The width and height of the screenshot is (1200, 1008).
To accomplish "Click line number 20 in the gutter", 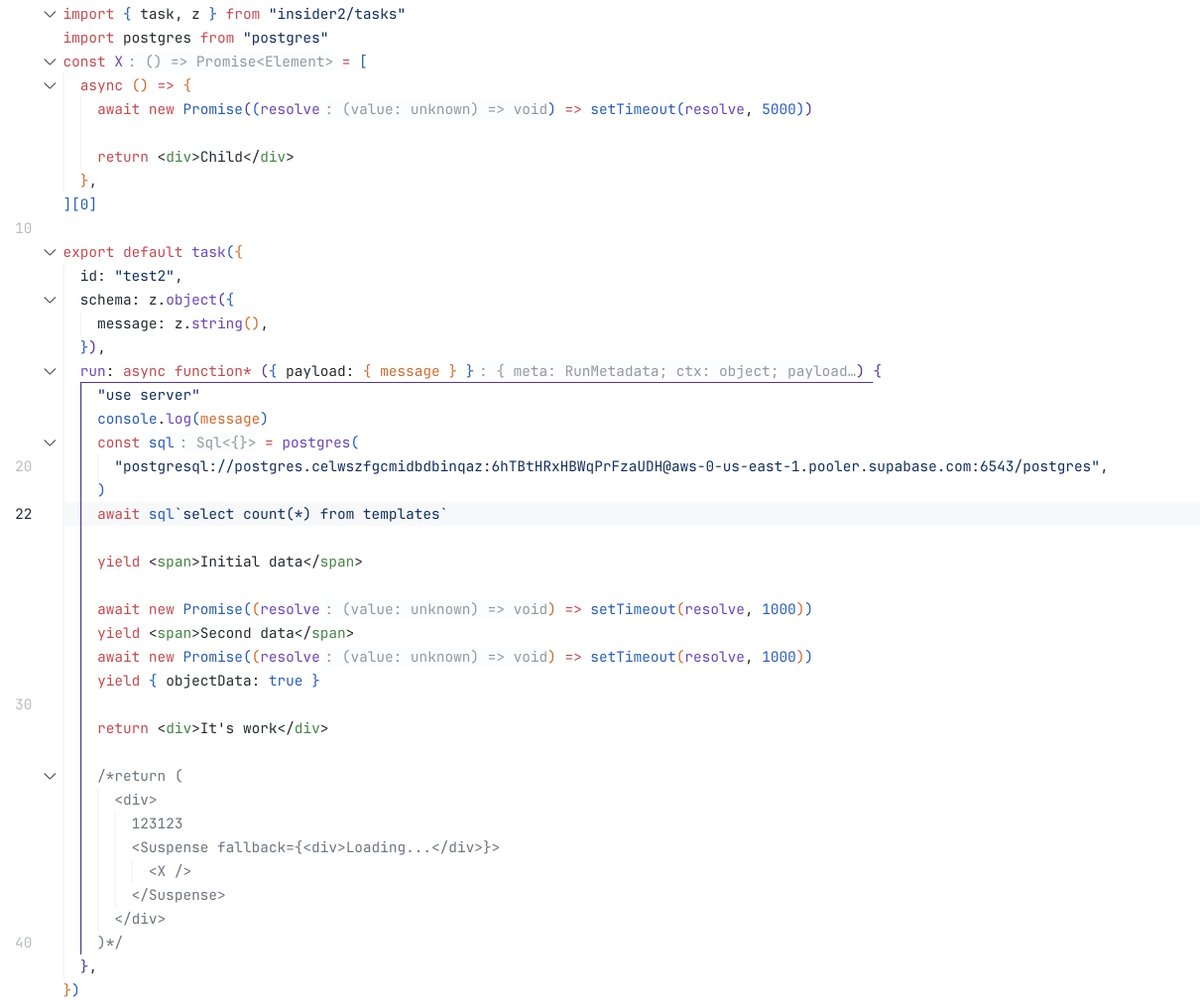I will click(x=23, y=466).
